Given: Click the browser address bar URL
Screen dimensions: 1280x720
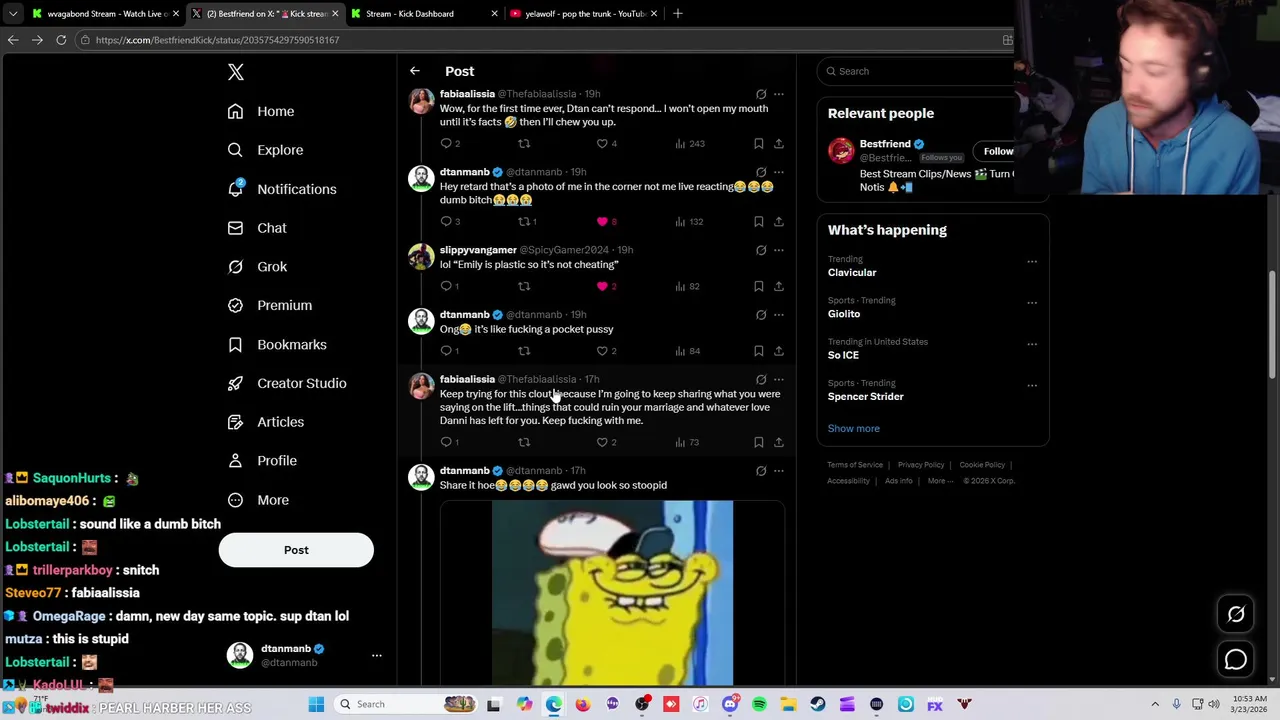Looking at the screenshot, I should 217,40.
